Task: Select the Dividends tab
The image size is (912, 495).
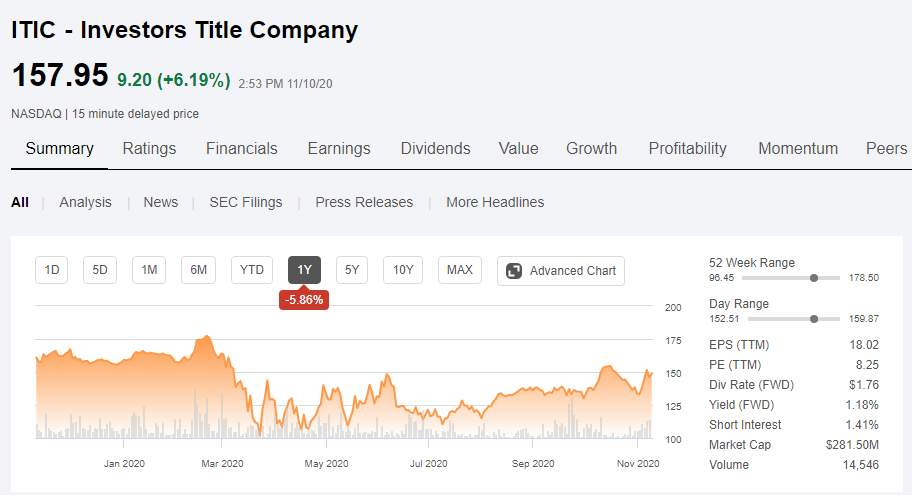Action: pyautogui.click(x=436, y=149)
